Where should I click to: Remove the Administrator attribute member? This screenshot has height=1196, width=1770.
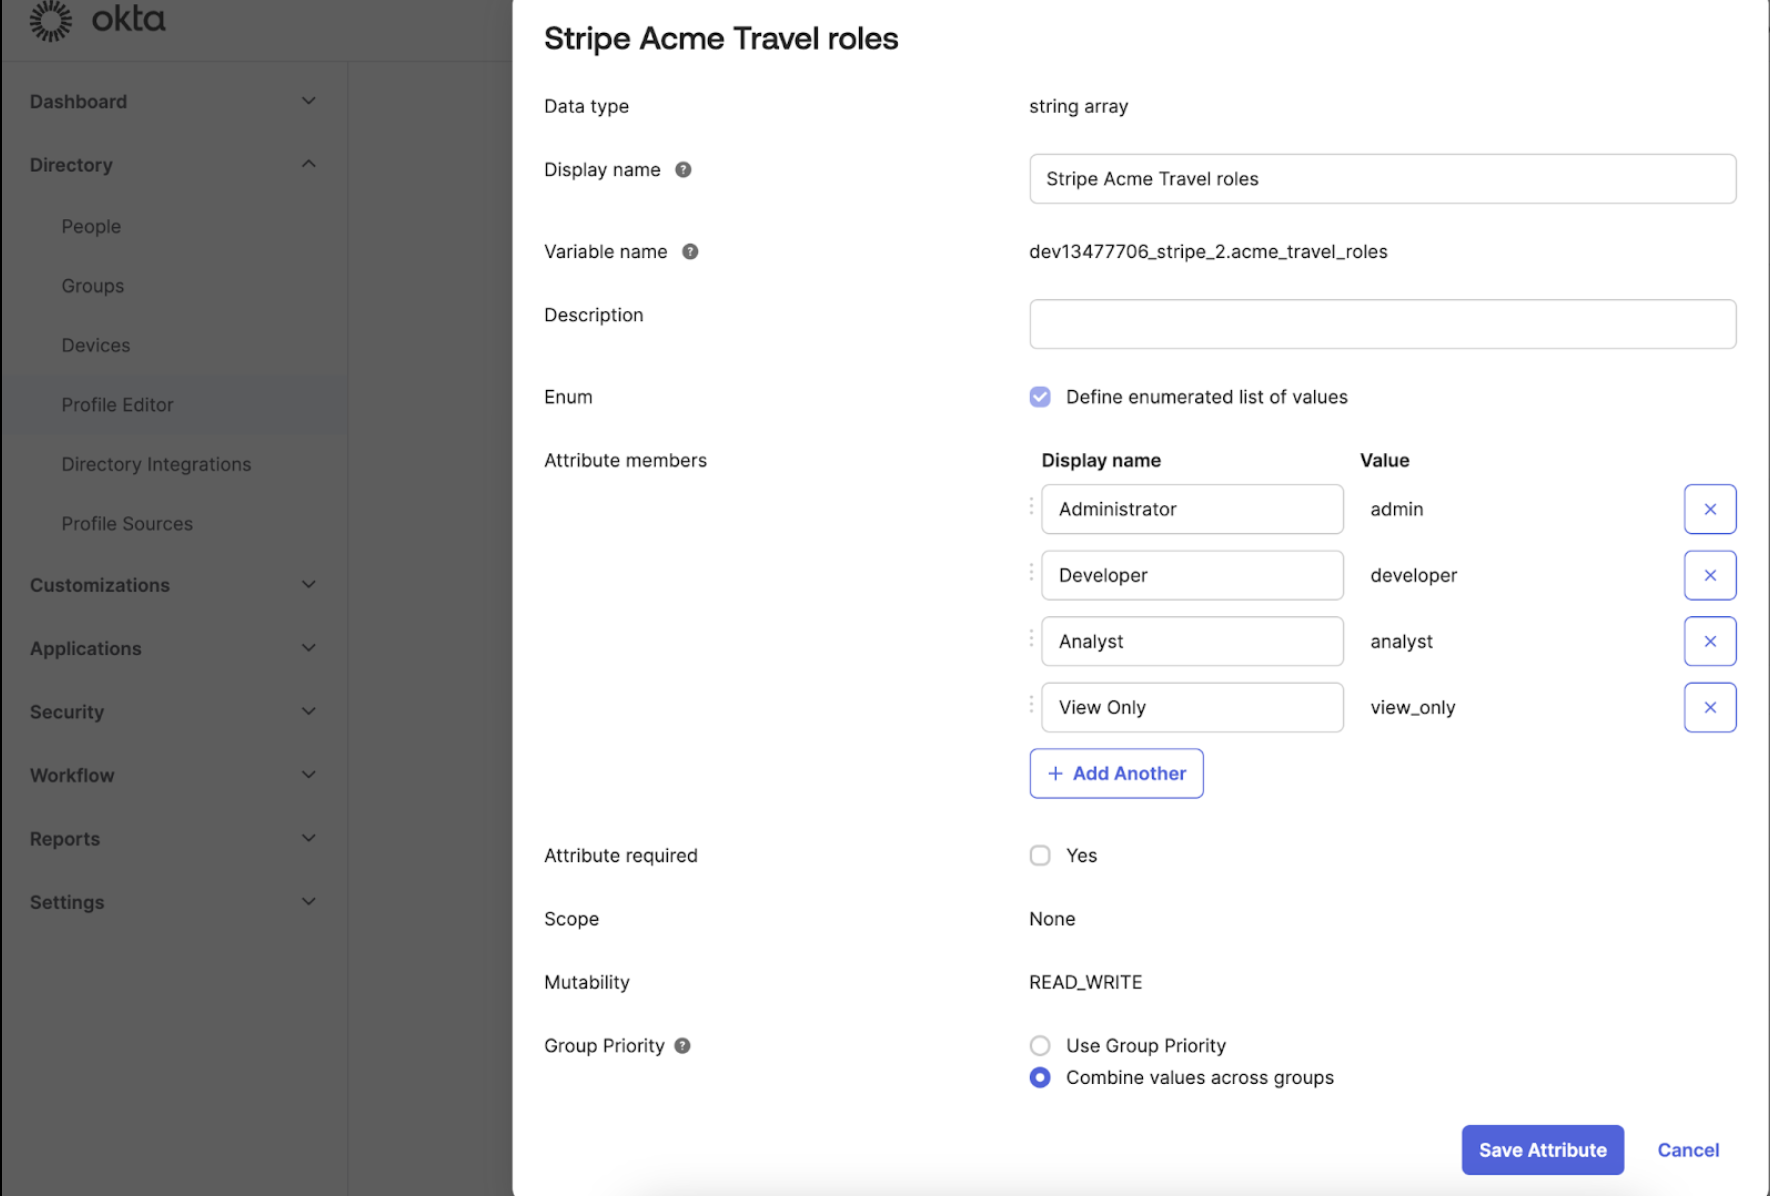point(1710,509)
